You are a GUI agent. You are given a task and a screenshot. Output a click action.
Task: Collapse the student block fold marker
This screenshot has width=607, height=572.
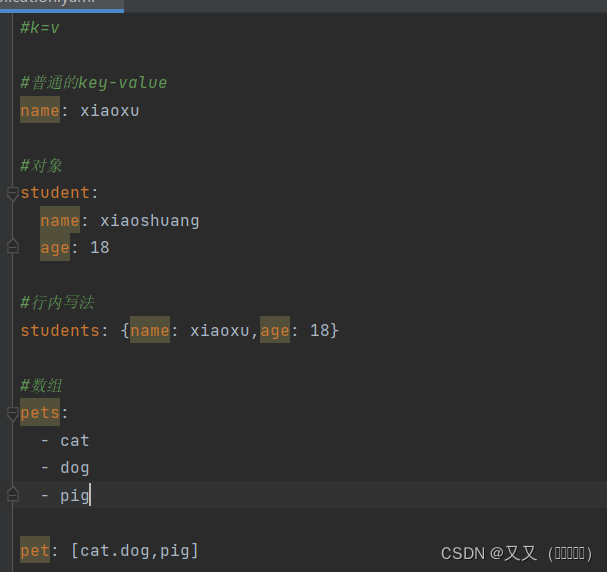12,194
